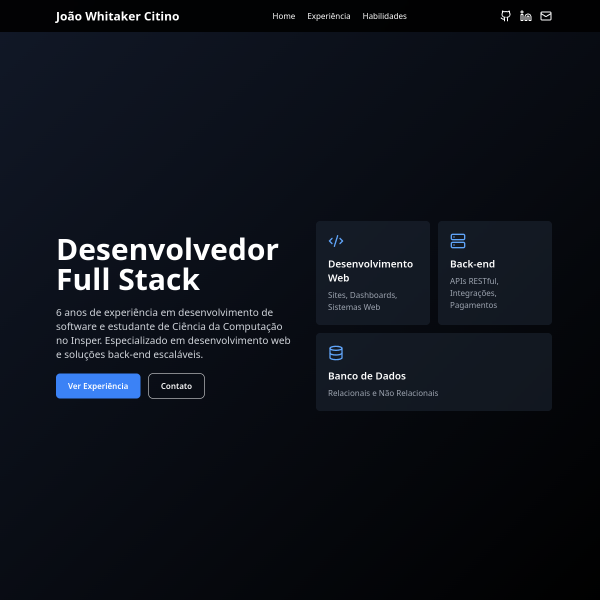Click the text 'Sites, Dashboards, Sistemas Web'
The height and width of the screenshot is (600, 600).
(362, 301)
